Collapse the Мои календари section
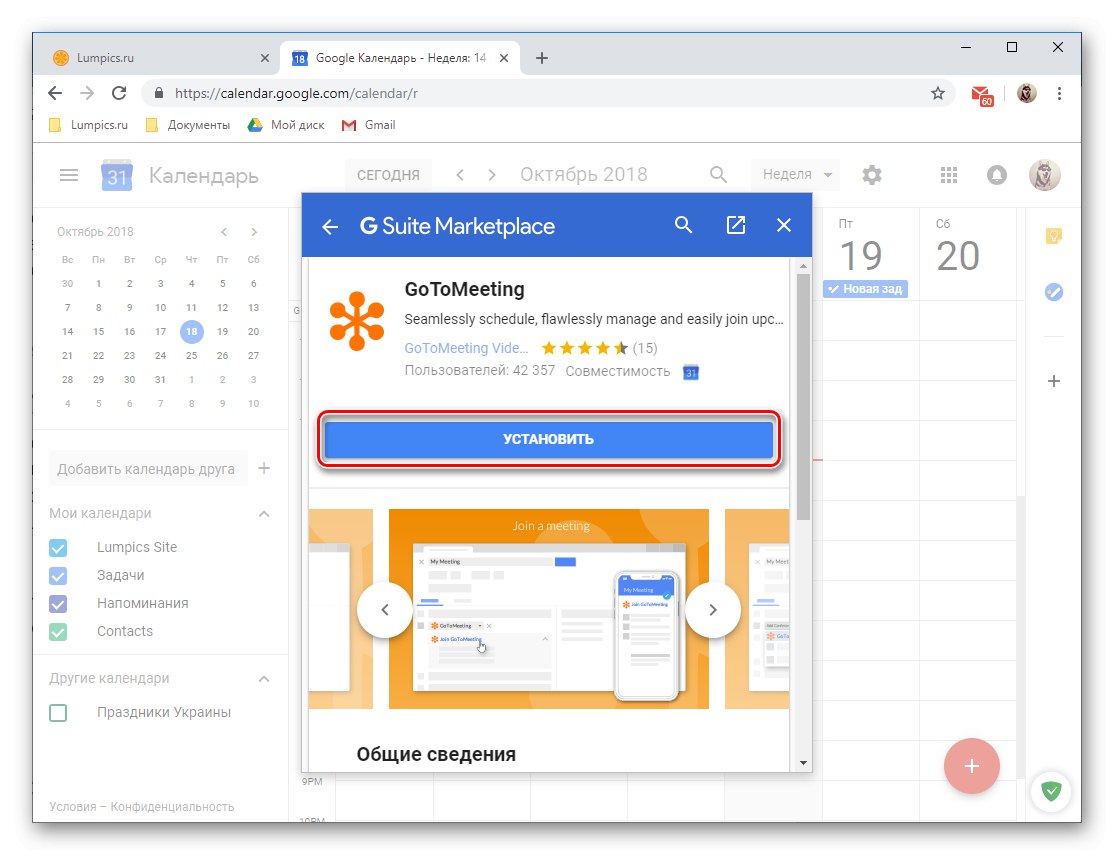This screenshot has width=1114, height=855. tap(263, 513)
